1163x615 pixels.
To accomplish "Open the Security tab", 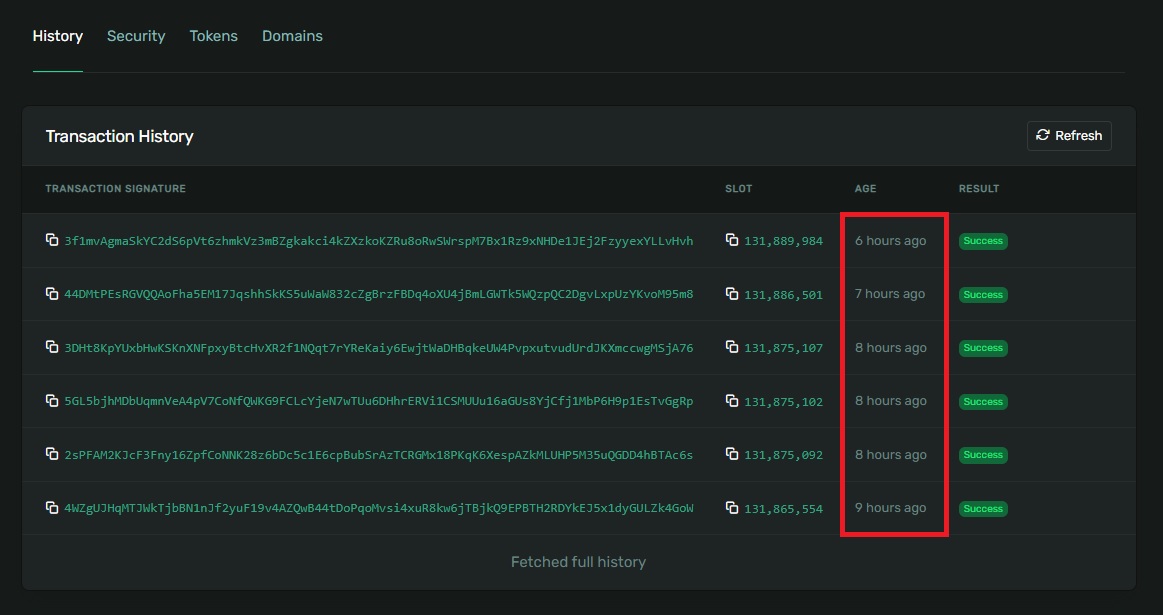I will (x=136, y=36).
